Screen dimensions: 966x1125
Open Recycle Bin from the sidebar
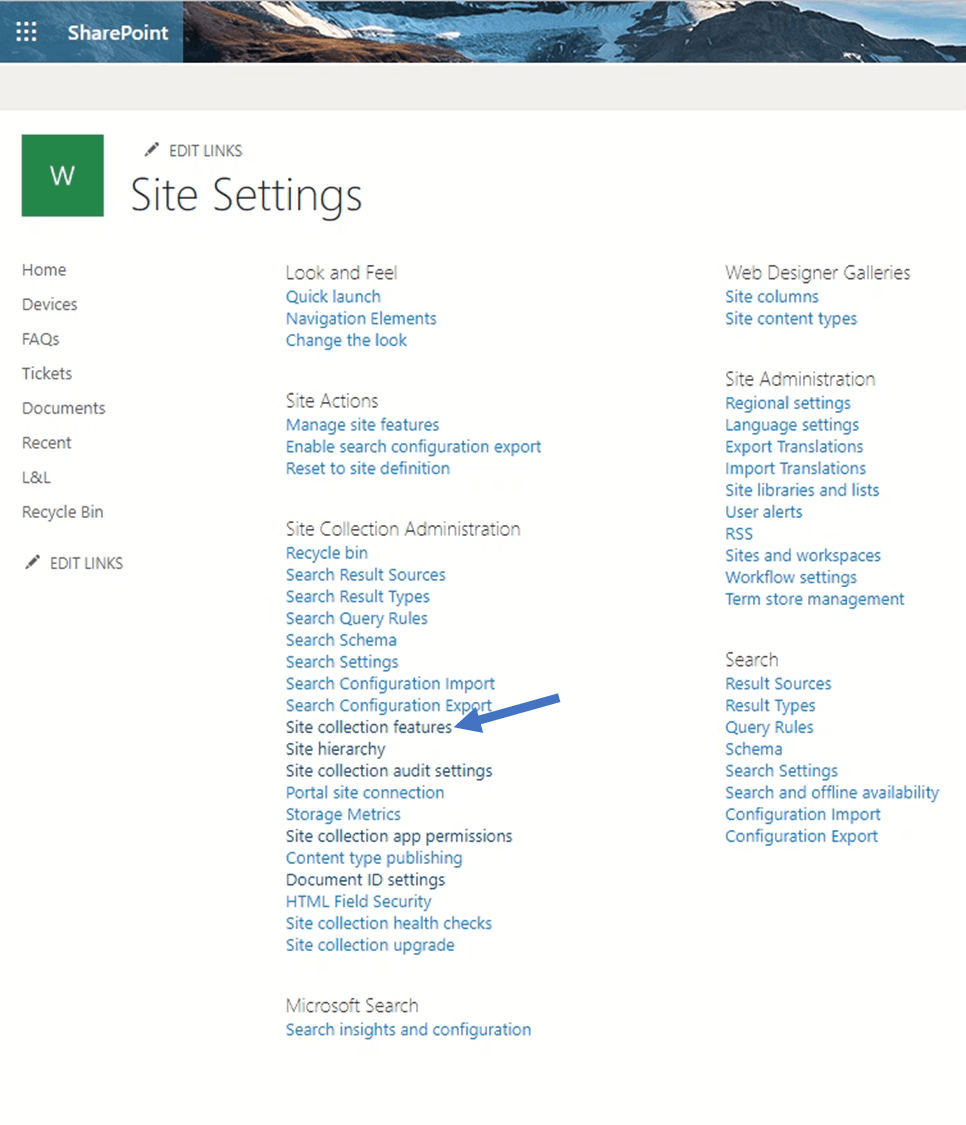click(62, 511)
